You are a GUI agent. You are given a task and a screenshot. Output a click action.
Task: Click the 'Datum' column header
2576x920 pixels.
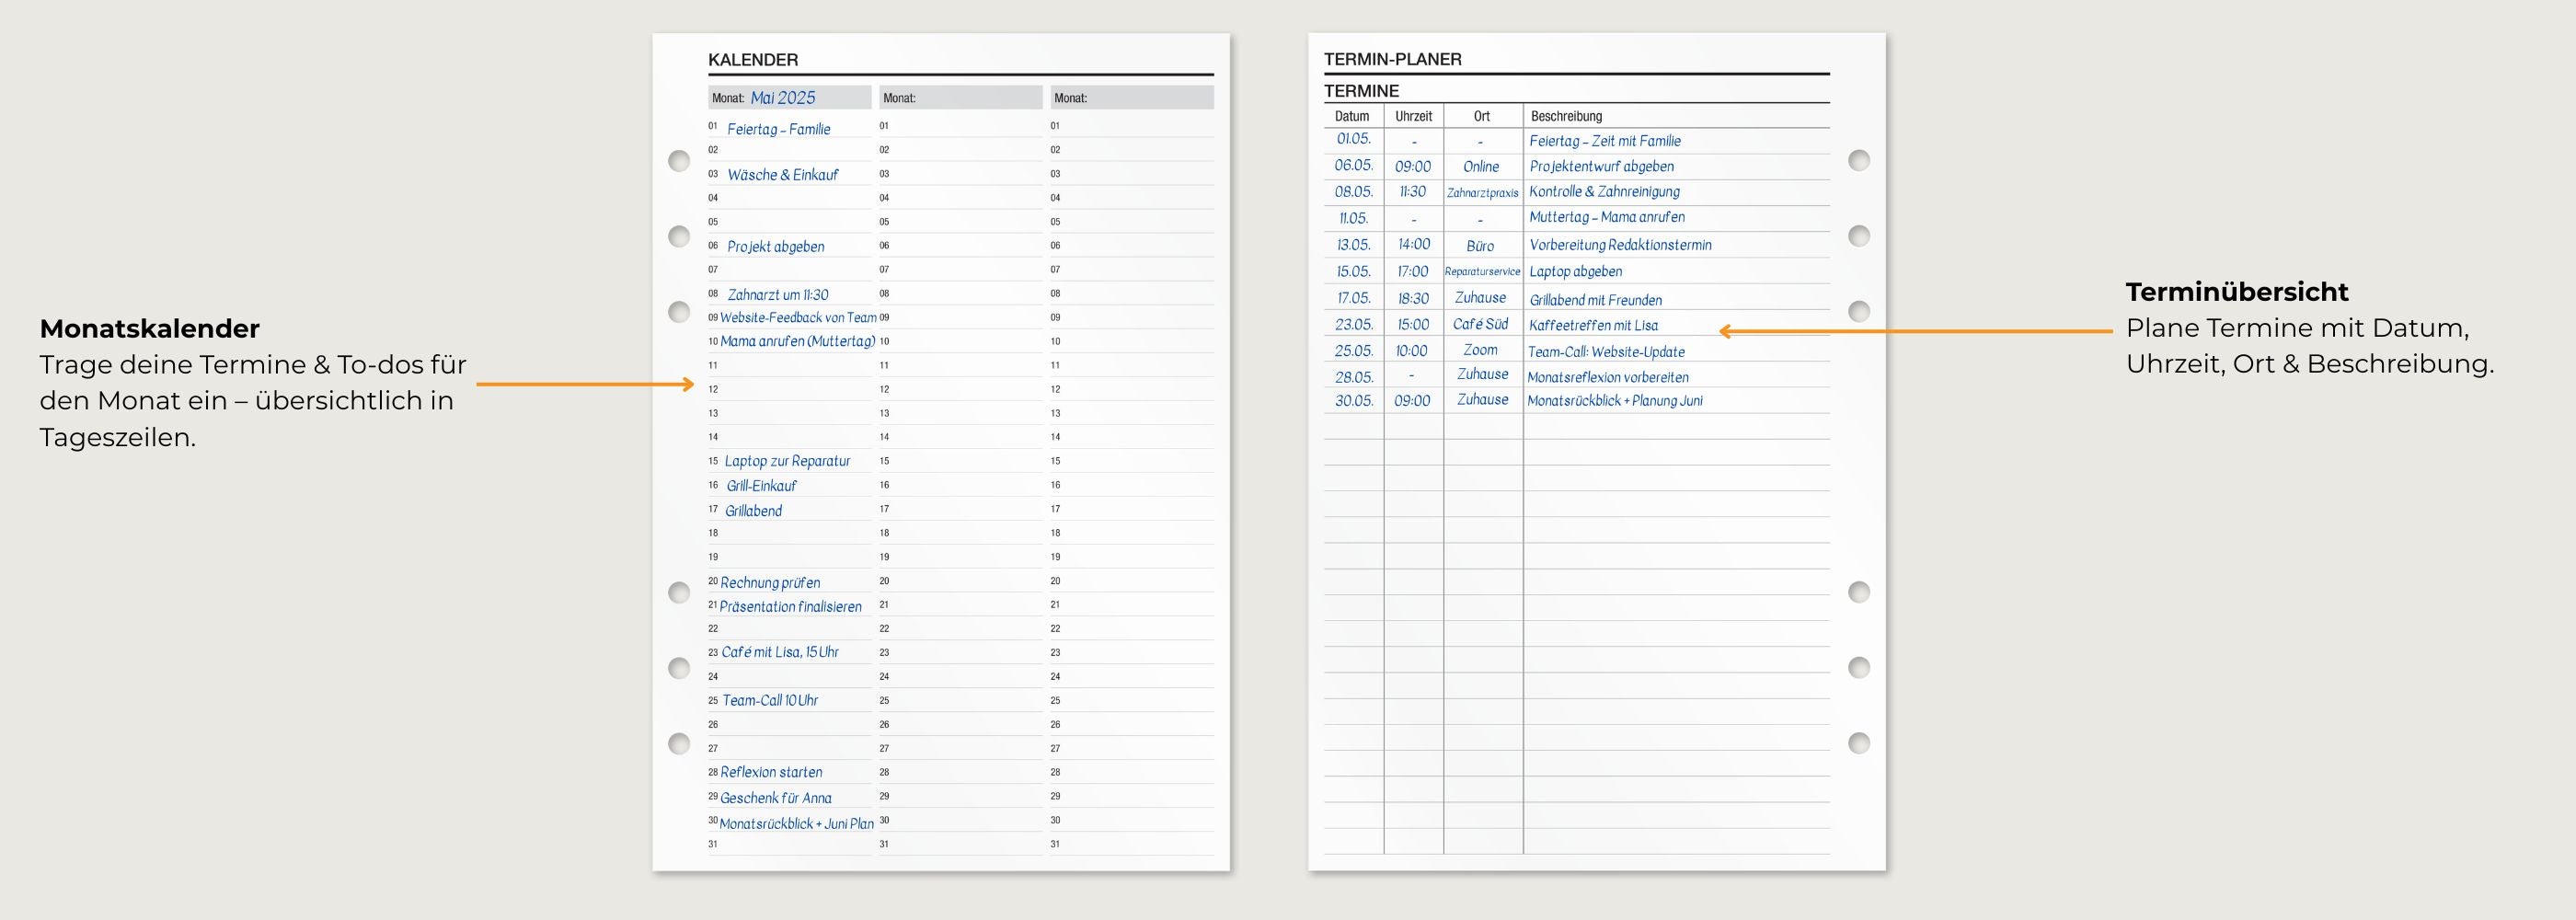pyautogui.click(x=1352, y=116)
